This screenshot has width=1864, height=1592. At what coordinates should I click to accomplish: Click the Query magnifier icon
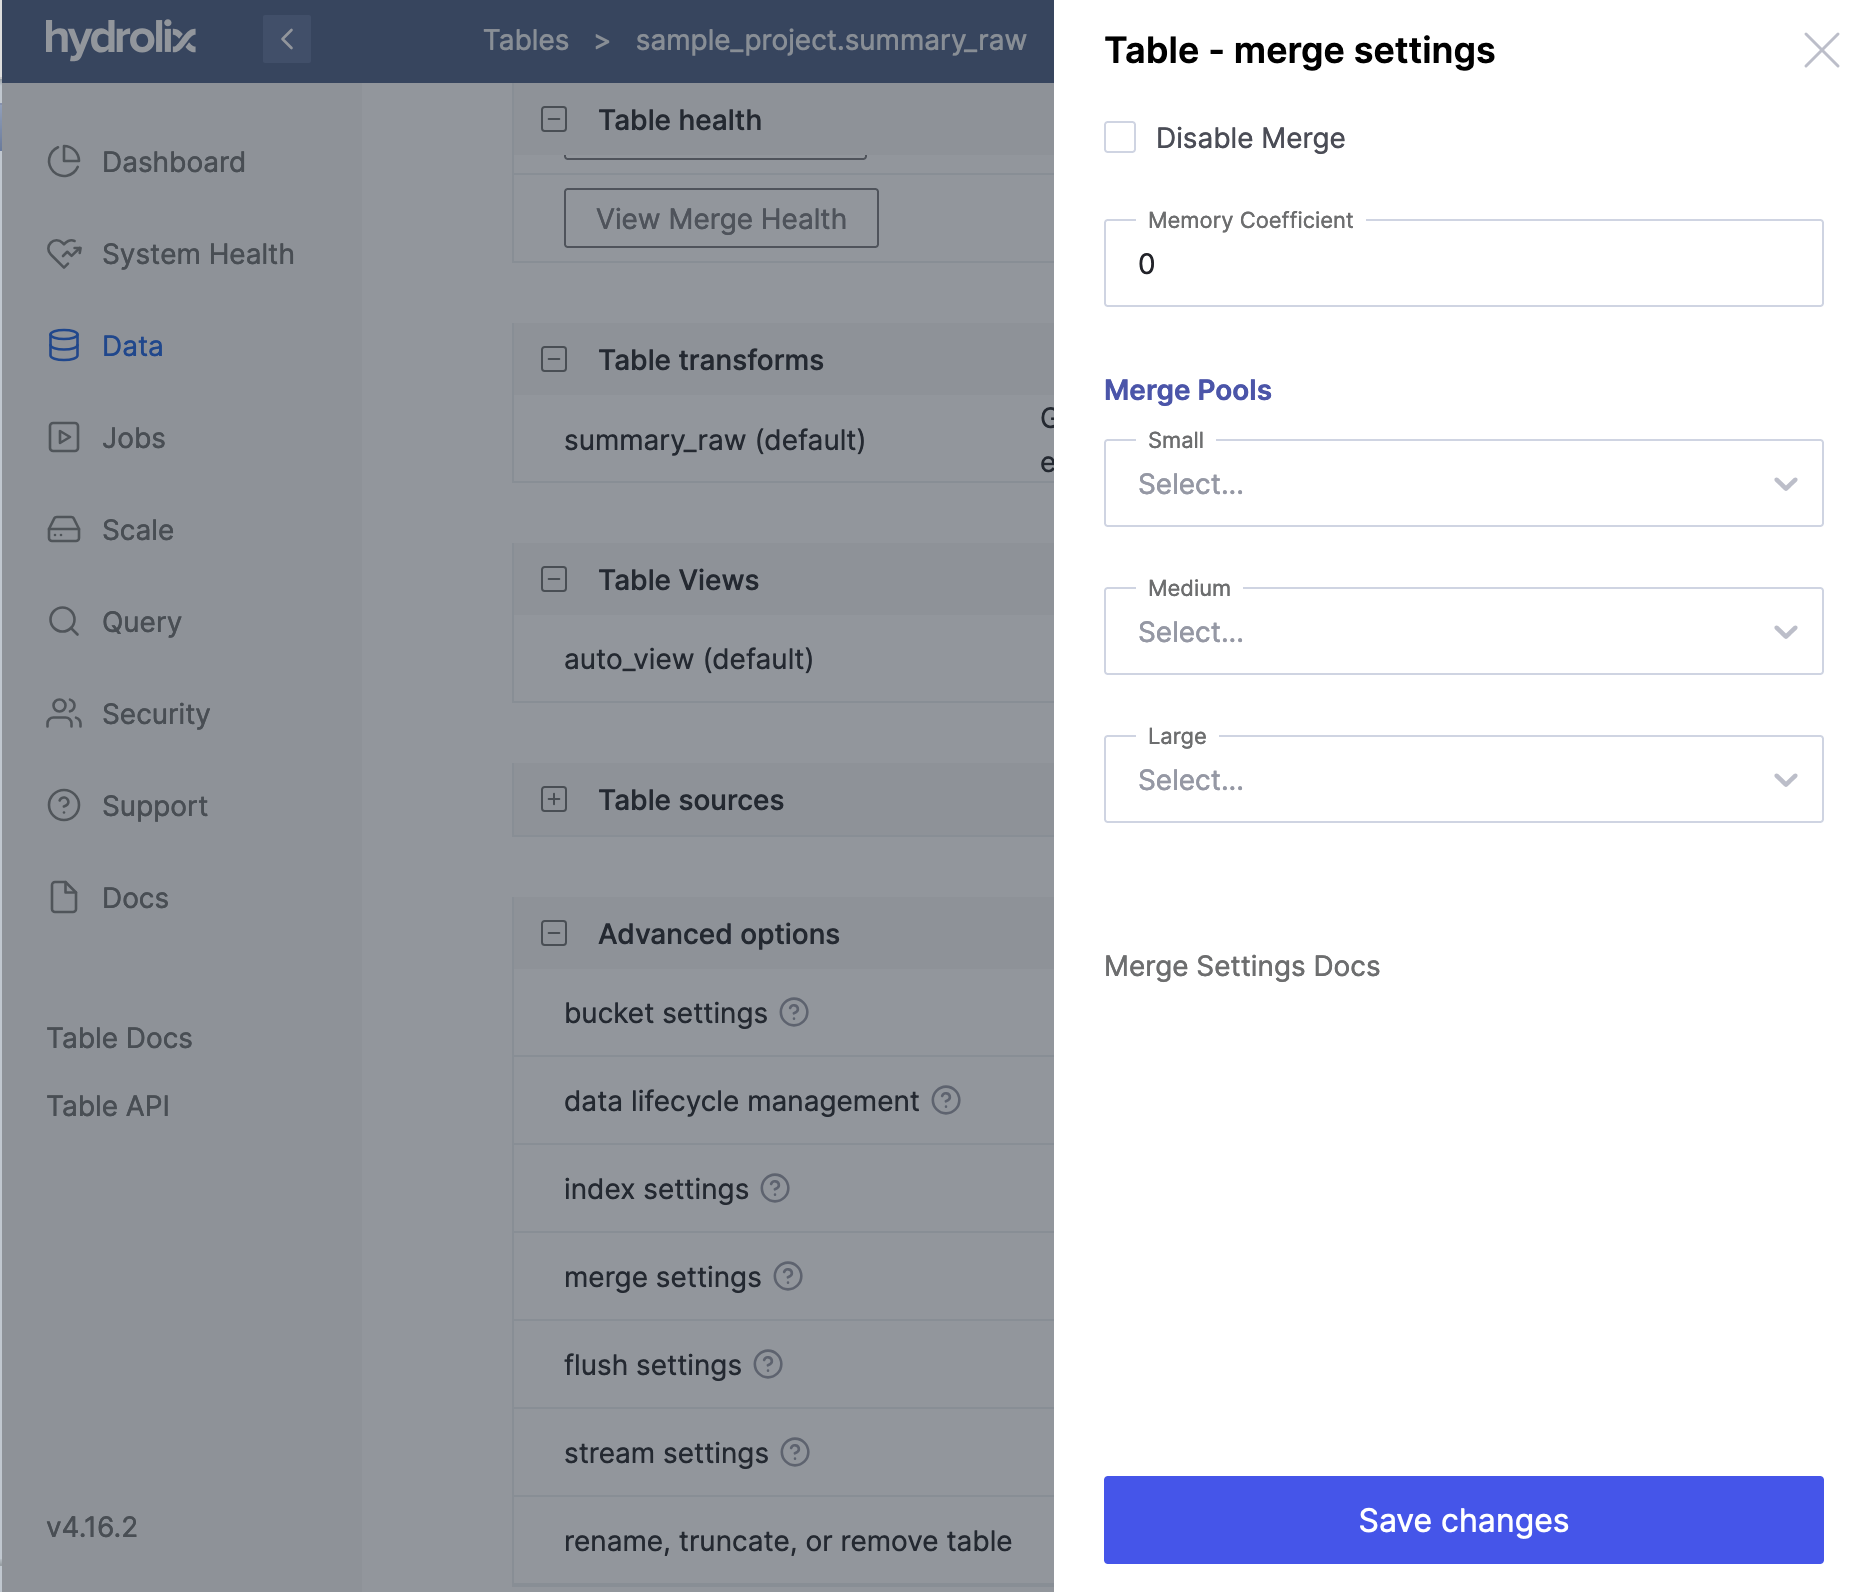point(64,621)
